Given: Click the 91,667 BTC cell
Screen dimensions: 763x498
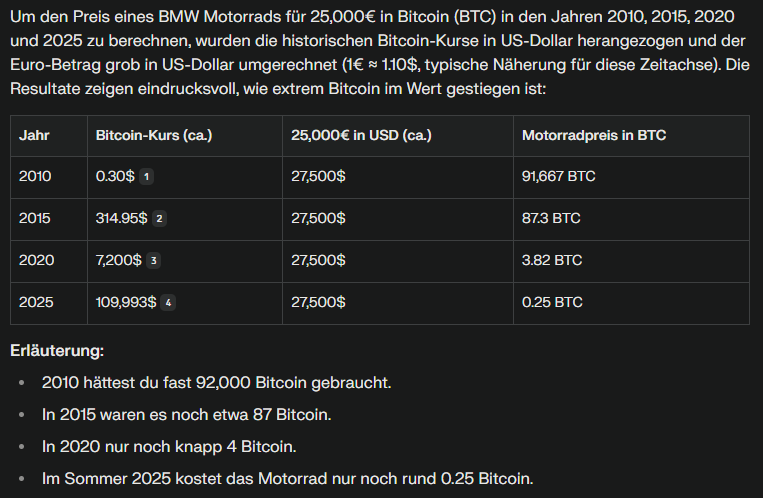Looking at the screenshot, I should tap(558, 176).
